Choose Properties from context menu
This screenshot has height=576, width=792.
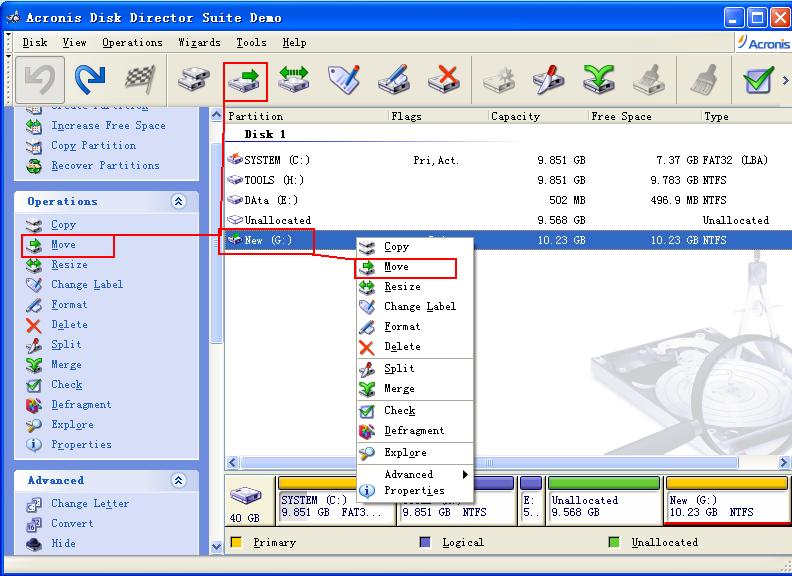(x=415, y=491)
